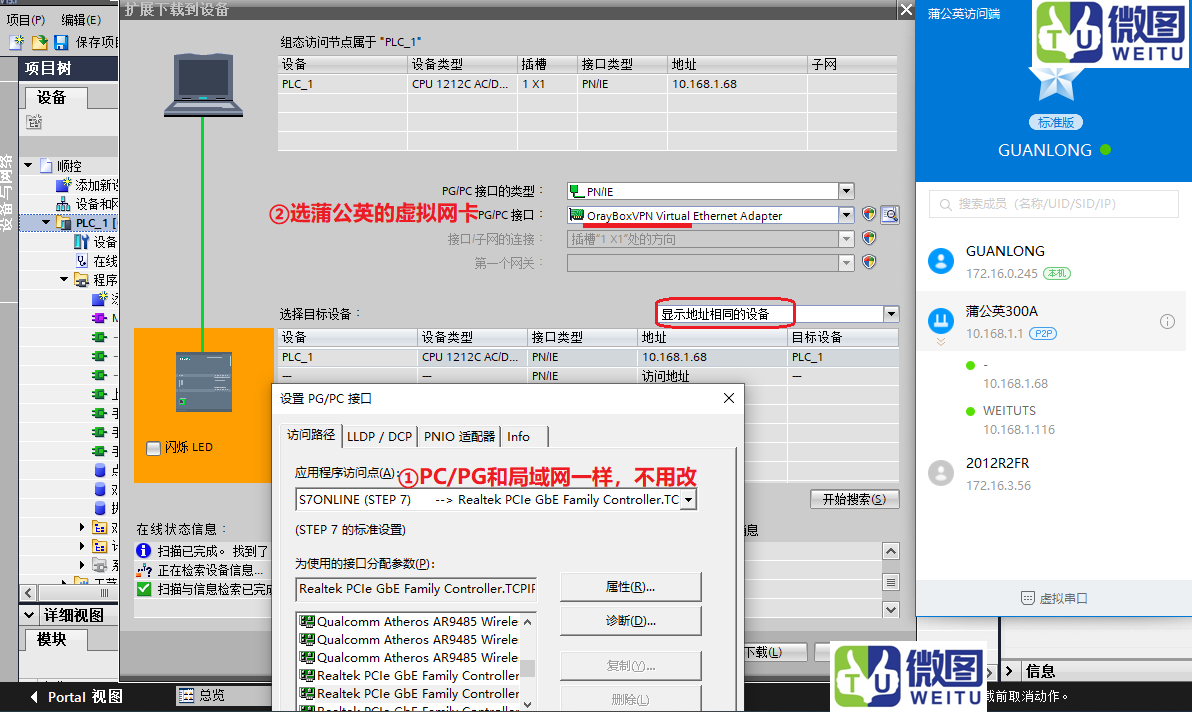Open the OrayBoxVPN Virtual Ethernet Adapter dropdown
The width and height of the screenshot is (1192, 712).
pyautogui.click(x=846, y=215)
